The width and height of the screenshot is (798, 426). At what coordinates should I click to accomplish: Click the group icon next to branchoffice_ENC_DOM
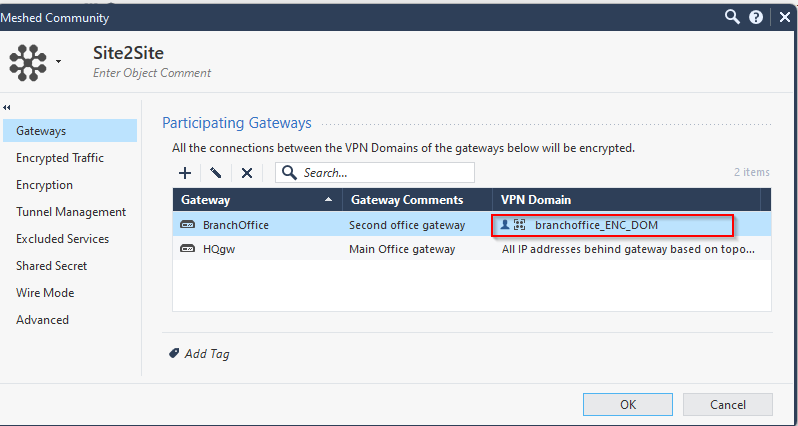coord(520,224)
